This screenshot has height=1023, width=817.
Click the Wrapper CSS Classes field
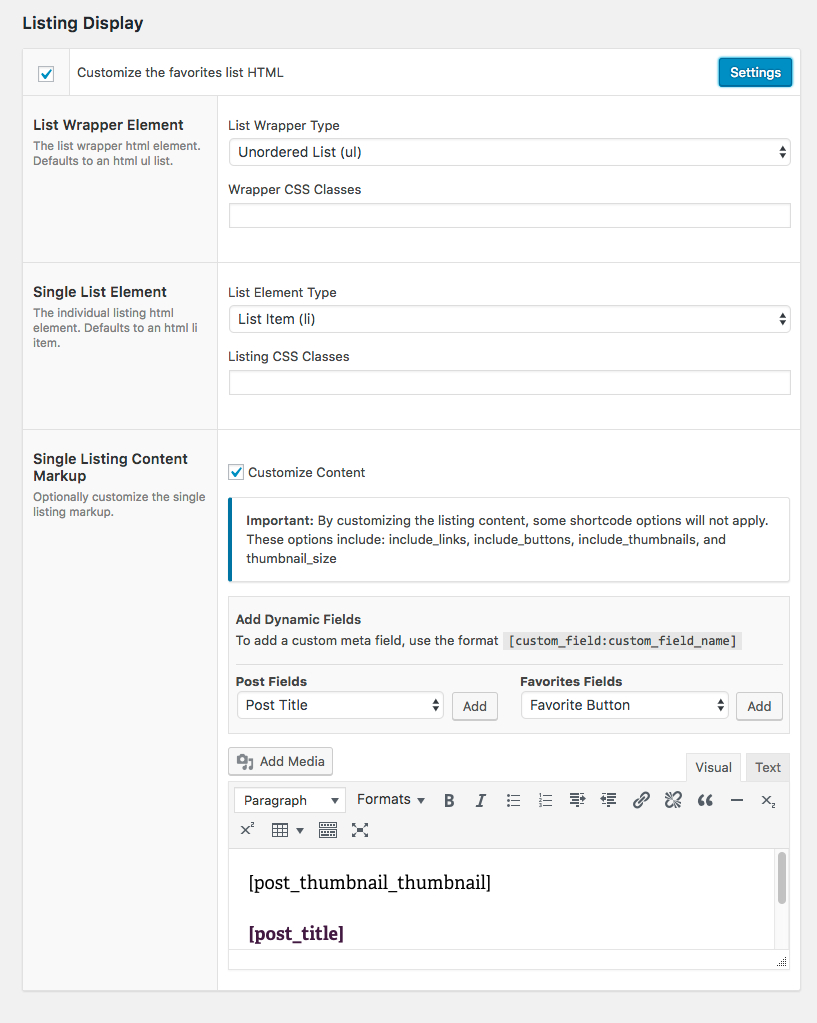(x=509, y=216)
